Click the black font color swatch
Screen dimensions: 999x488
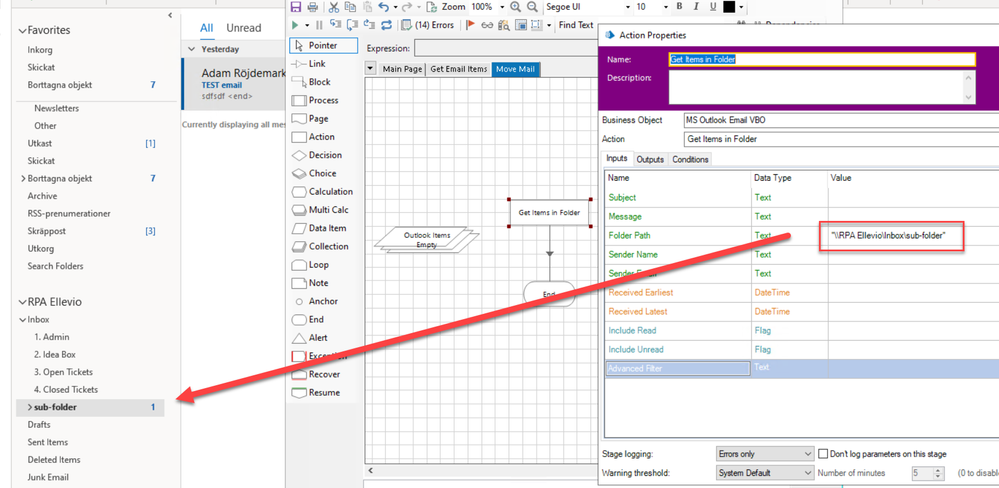click(729, 7)
